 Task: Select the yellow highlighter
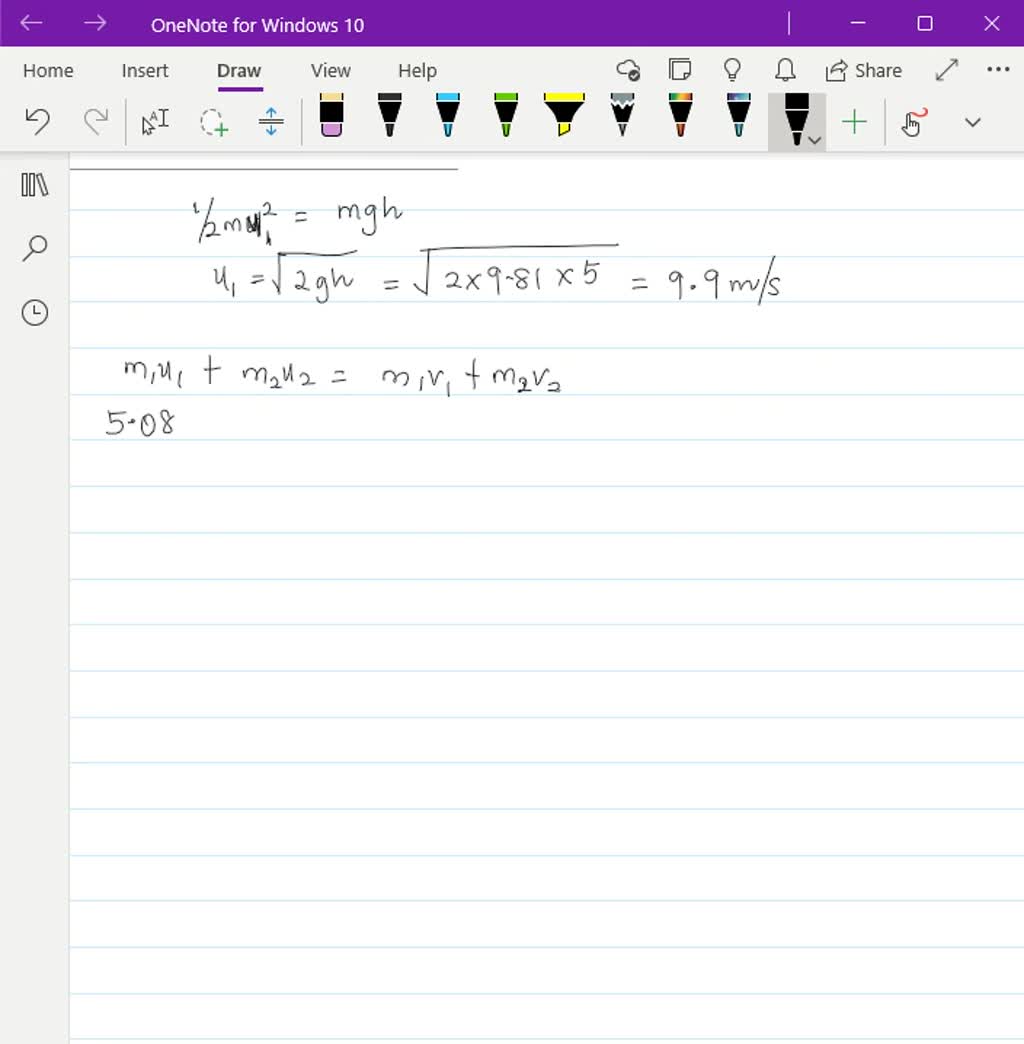click(x=564, y=116)
